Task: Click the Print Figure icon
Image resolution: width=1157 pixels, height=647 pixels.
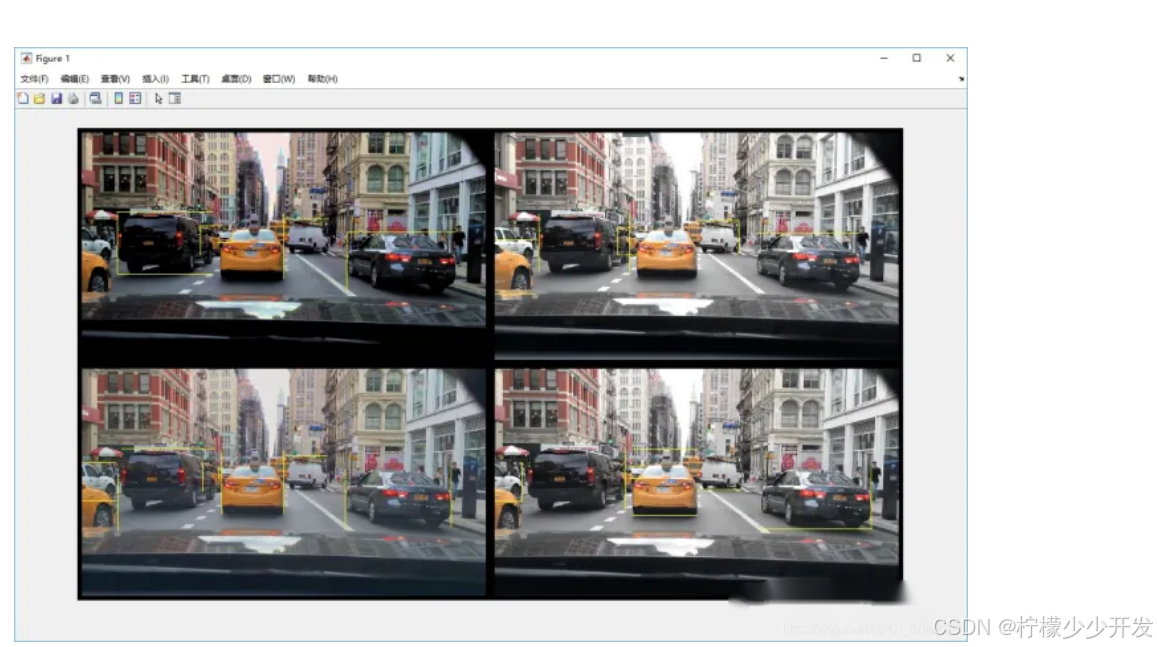Action: pos(73,98)
